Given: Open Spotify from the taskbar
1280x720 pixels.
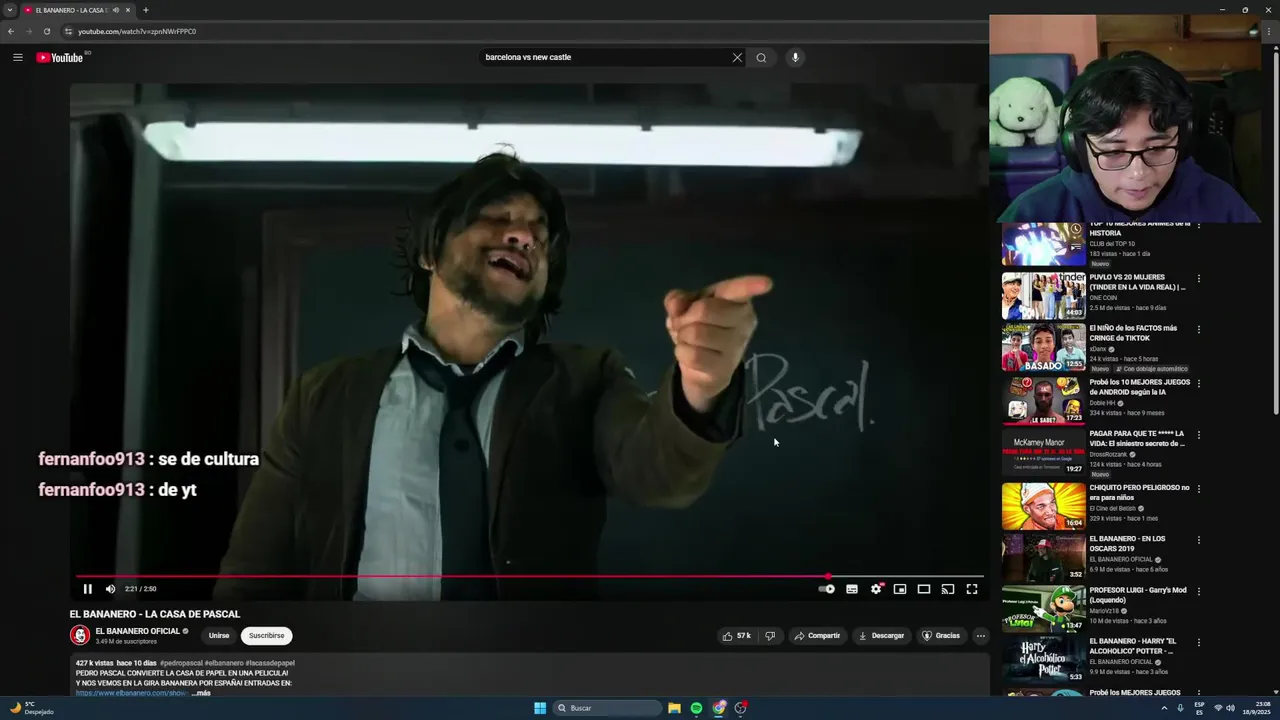Looking at the screenshot, I should tap(696, 708).
